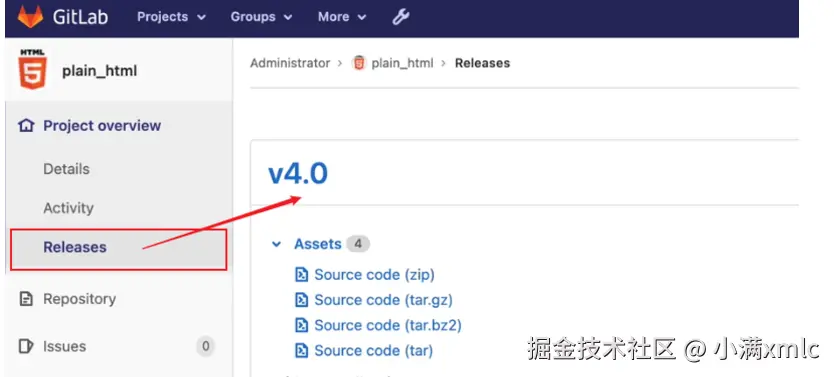Open the admin area wrench icon
The width and height of the screenshot is (834, 377).
coord(401,17)
